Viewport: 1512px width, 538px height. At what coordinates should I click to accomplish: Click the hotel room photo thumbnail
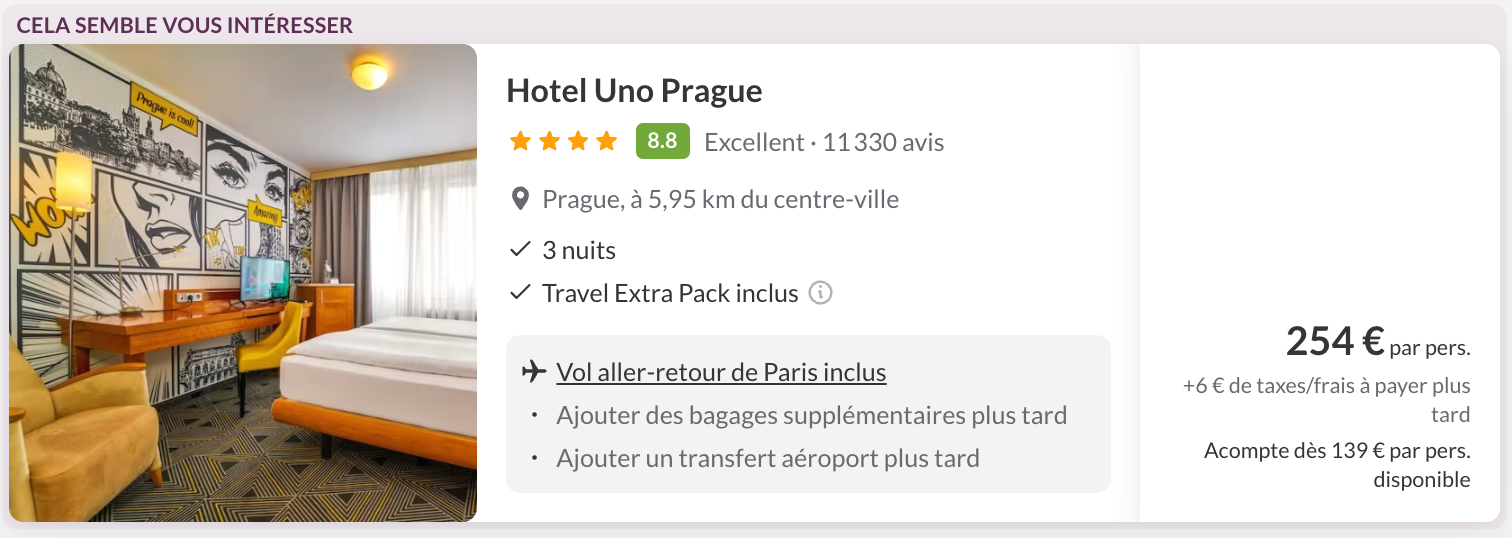click(243, 283)
